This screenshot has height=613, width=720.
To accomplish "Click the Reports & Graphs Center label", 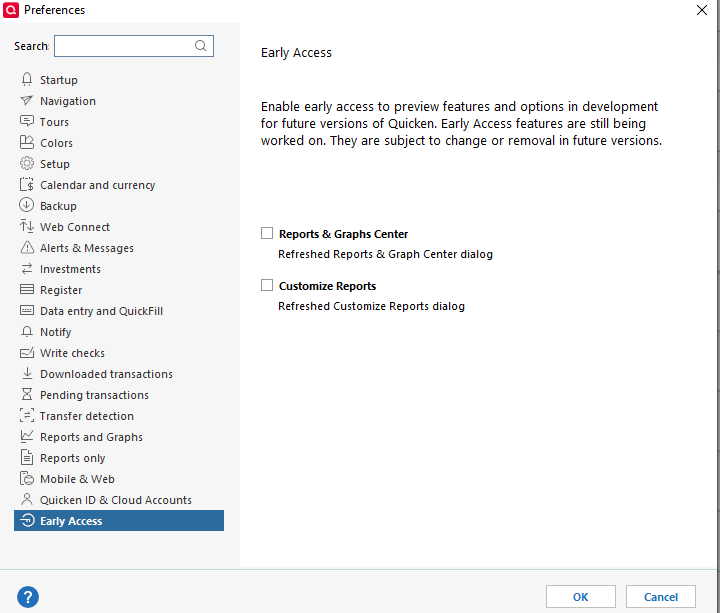I will pyautogui.click(x=343, y=234).
